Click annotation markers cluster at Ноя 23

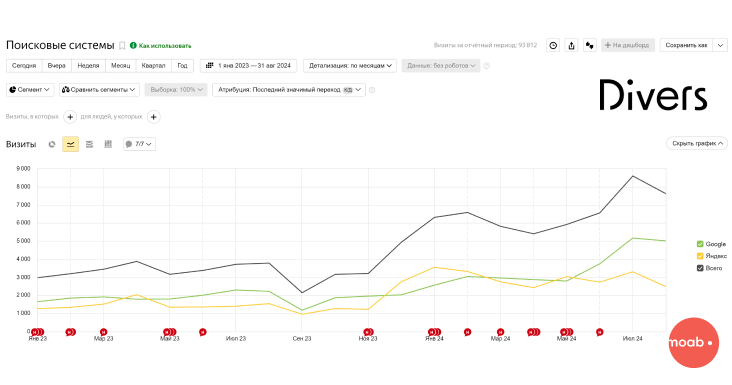coord(368,332)
